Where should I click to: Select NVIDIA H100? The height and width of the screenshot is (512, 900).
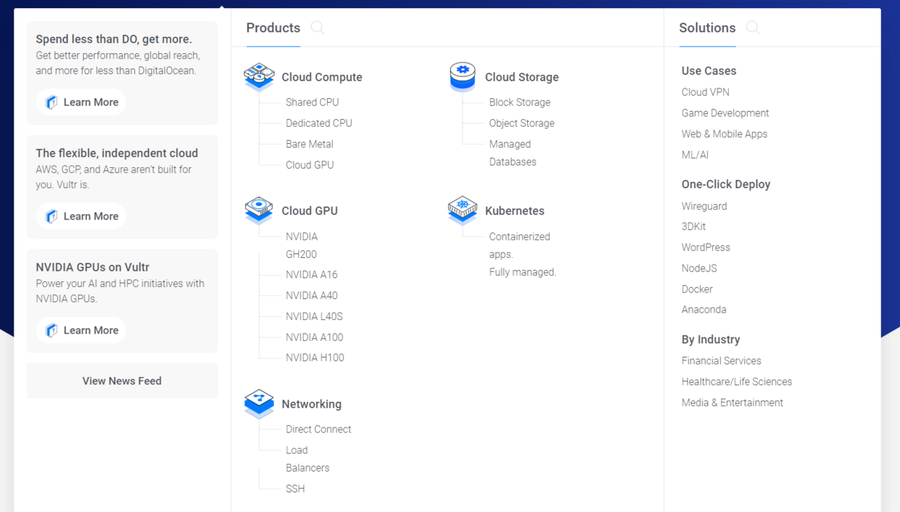(x=315, y=358)
